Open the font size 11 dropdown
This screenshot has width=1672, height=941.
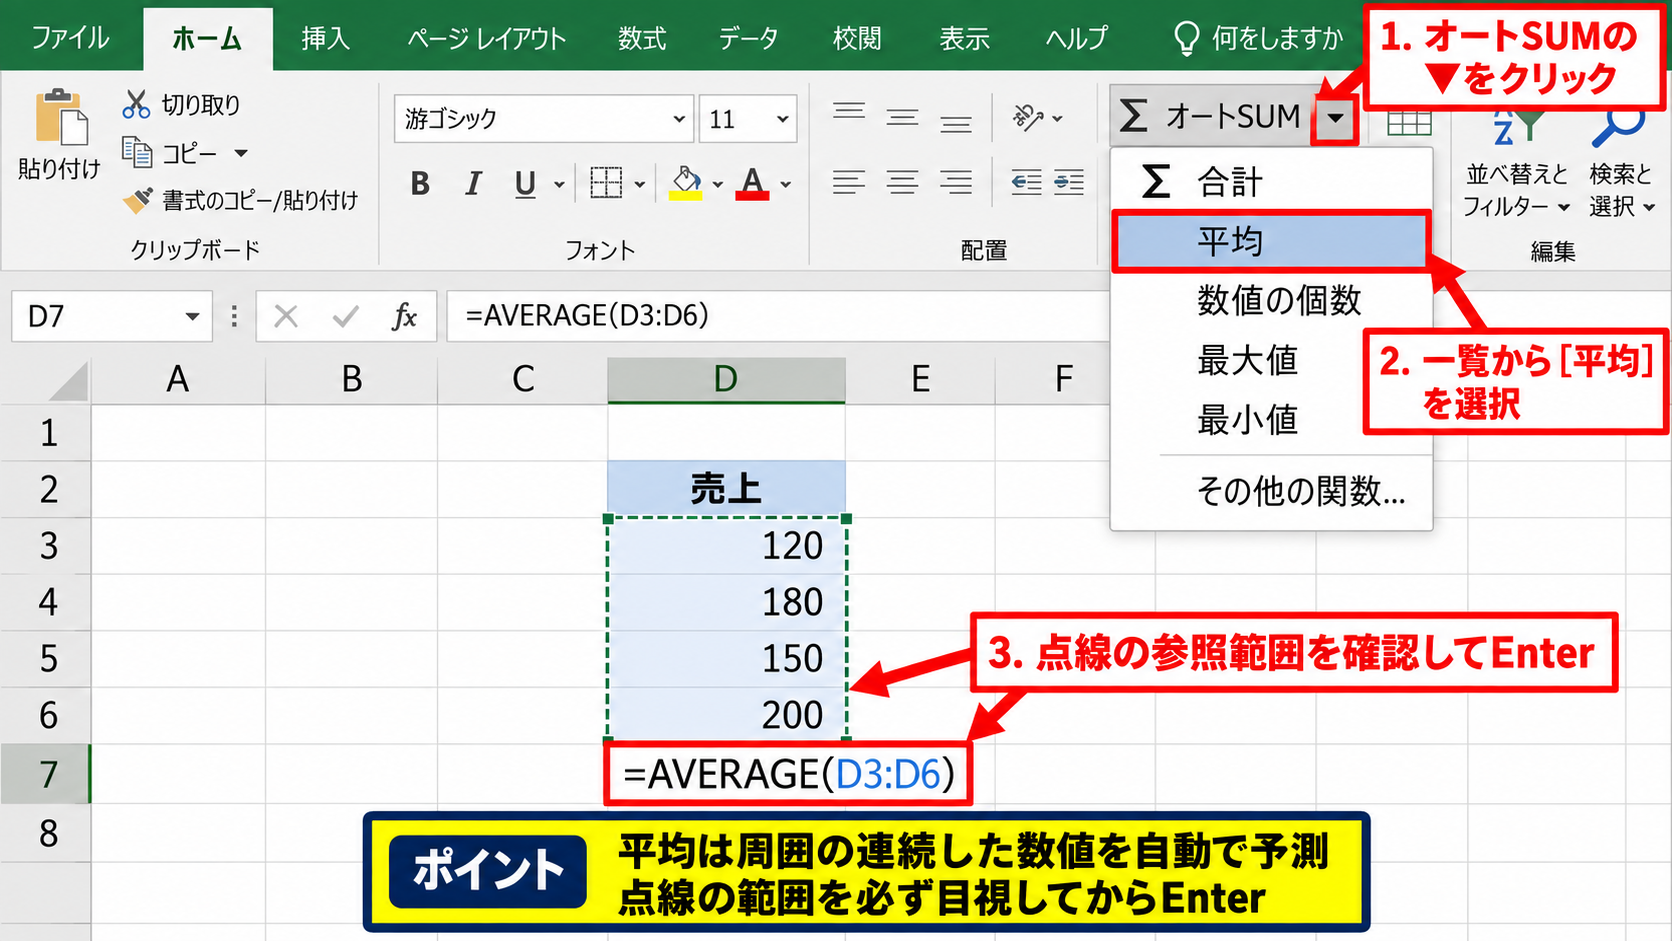coord(782,119)
